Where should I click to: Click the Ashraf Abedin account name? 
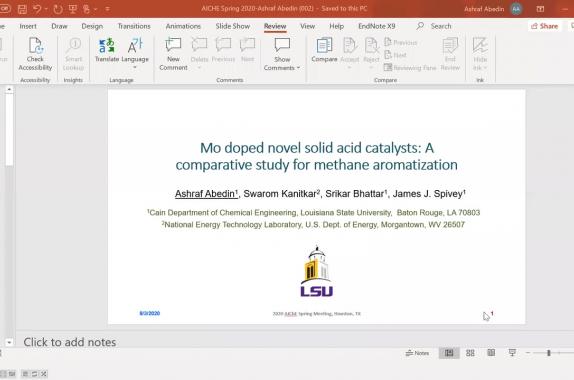pos(484,9)
